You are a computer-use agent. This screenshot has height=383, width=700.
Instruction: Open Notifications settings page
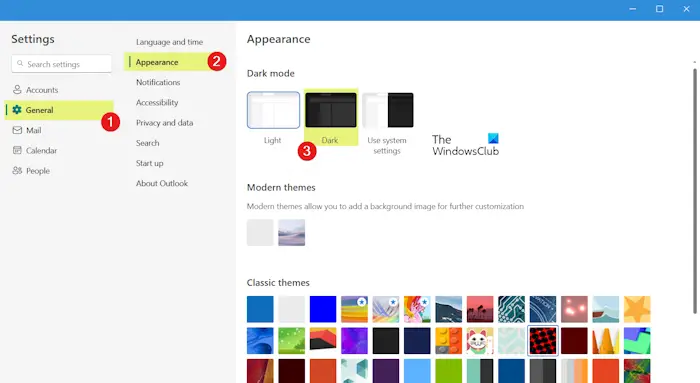pos(158,82)
